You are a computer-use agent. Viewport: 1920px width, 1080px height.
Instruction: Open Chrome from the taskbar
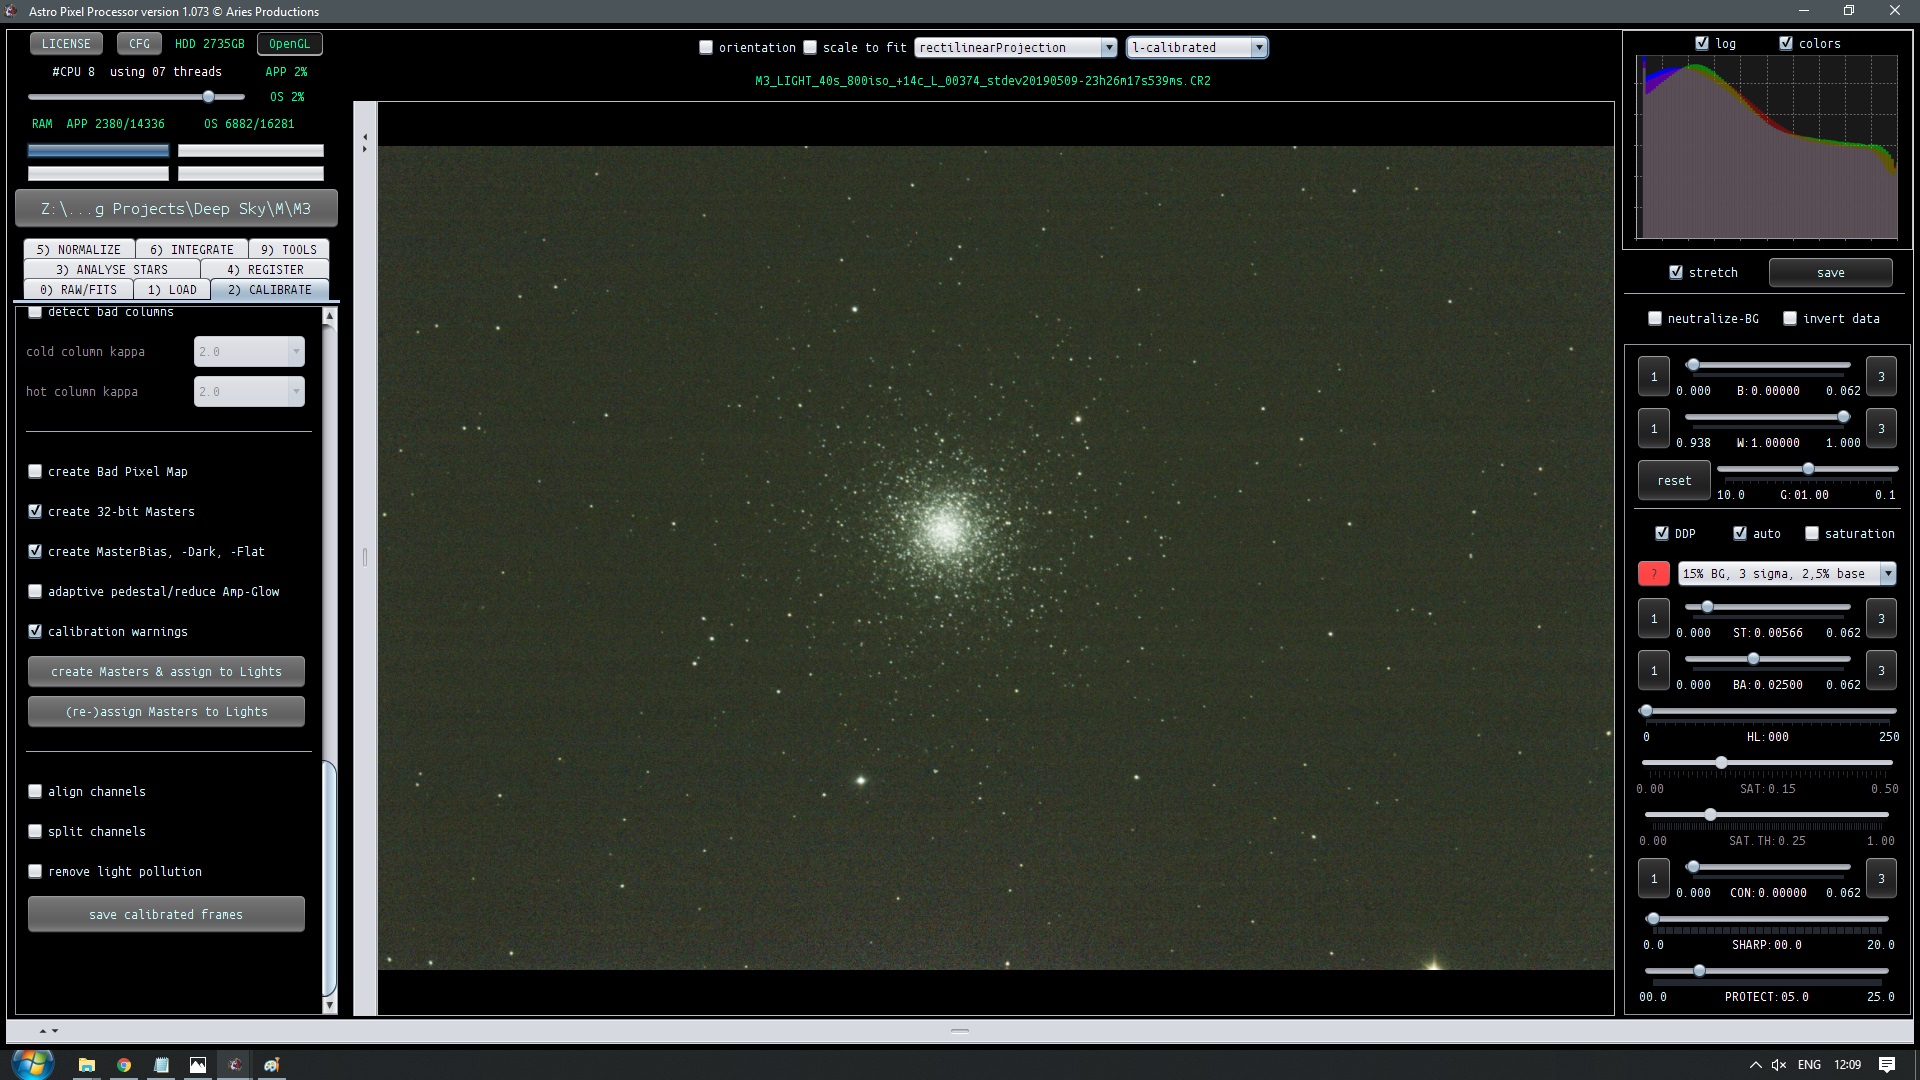(124, 1065)
